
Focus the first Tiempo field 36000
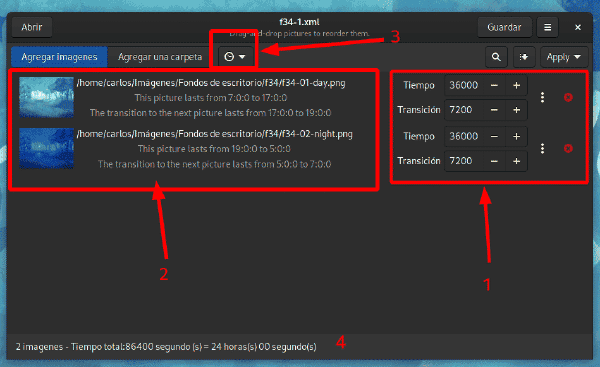(465, 85)
